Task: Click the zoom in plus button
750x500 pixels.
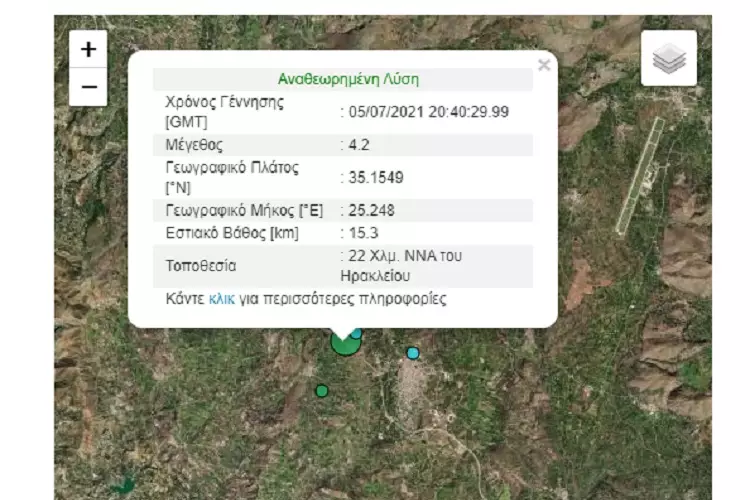Action: coord(88,49)
